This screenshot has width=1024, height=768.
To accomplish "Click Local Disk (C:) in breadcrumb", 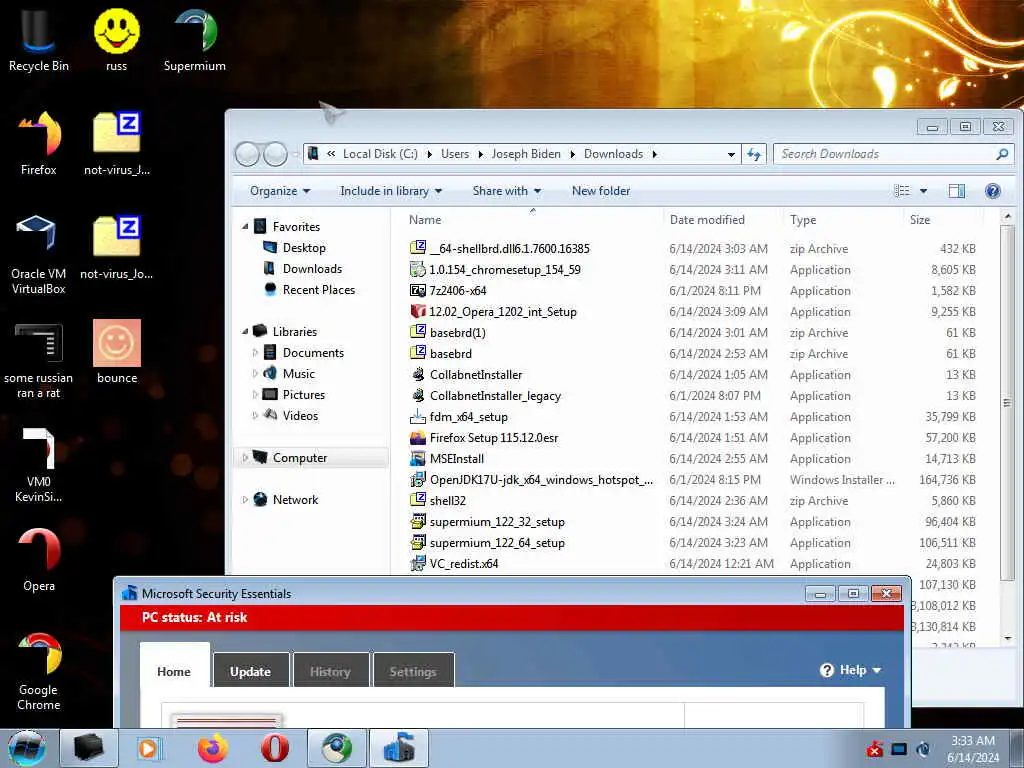I will pos(380,154).
